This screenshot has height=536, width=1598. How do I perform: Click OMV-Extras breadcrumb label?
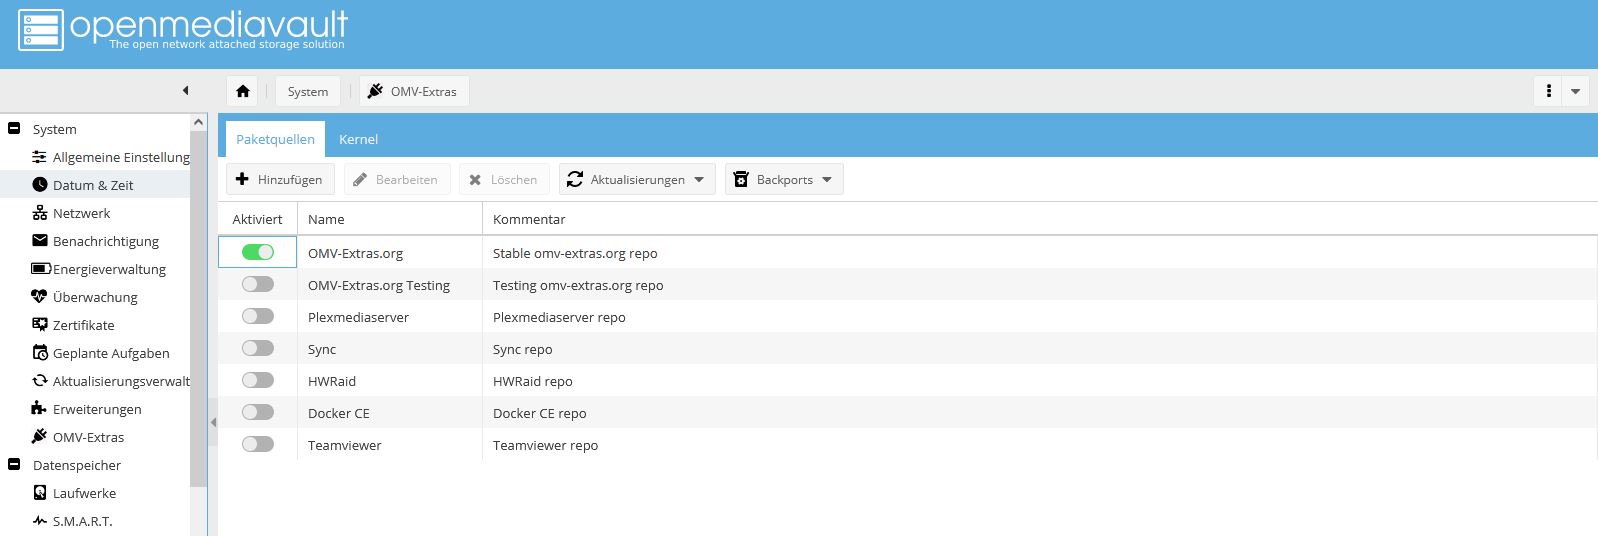click(x=423, y=91)
